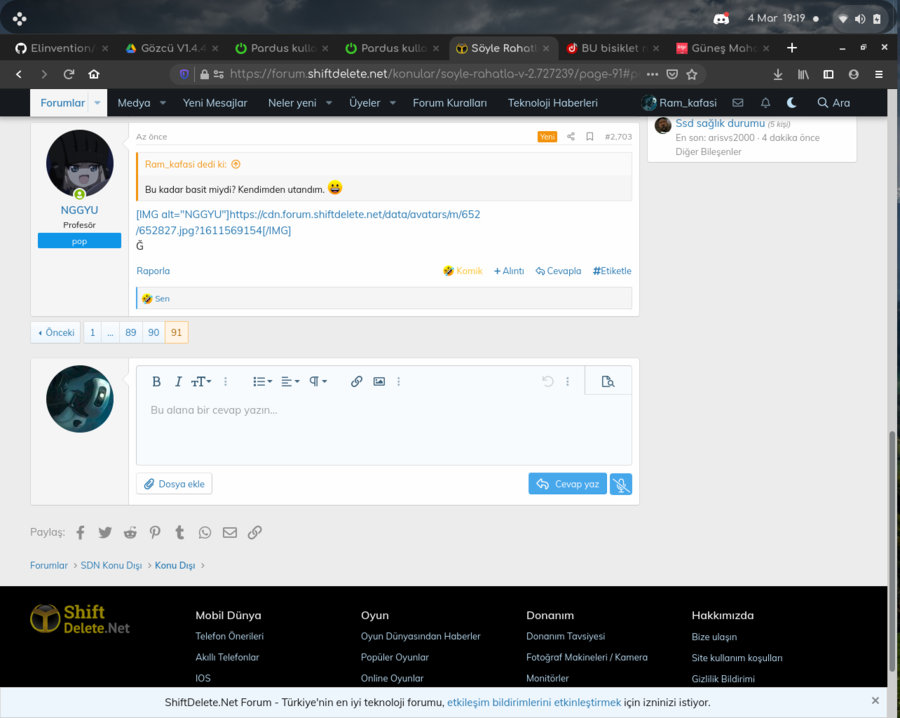Go to page 90
This screenshot has width=900, height=718.
(x=153, y=332)
